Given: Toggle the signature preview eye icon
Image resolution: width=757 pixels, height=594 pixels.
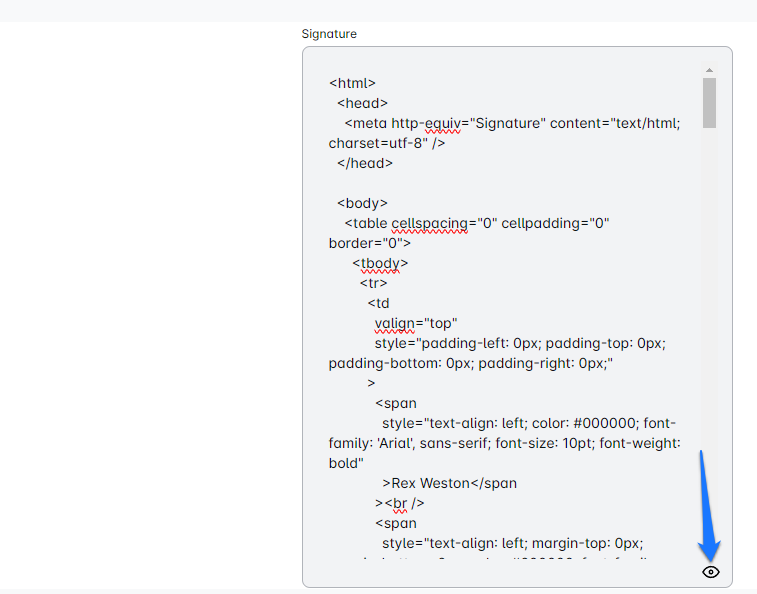Looking at the screenshot, I should pos(711,572).
